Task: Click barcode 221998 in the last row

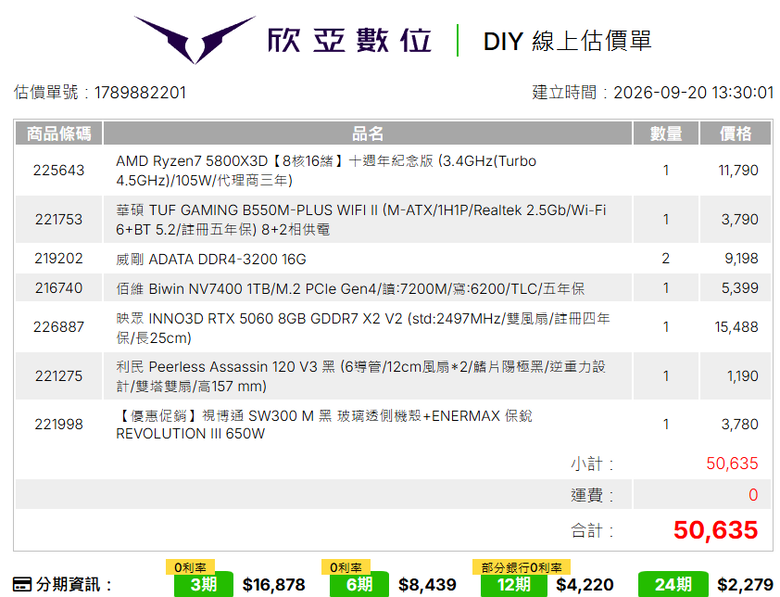Action: pos(59,424)
